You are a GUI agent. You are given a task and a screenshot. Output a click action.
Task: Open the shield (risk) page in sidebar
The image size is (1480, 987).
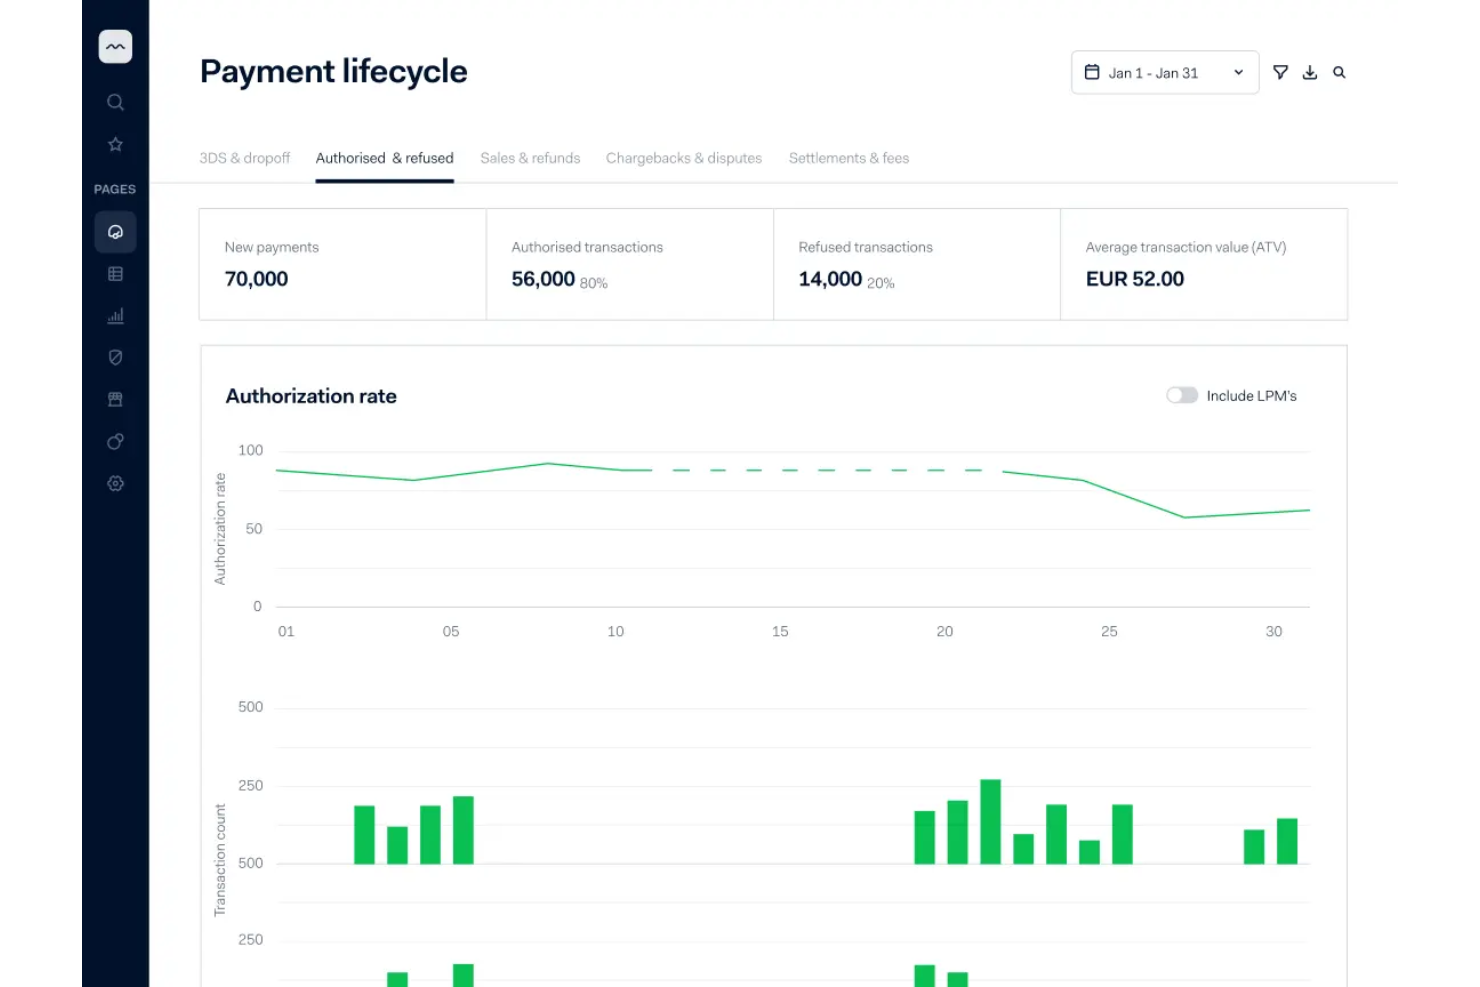pos(115,357)
